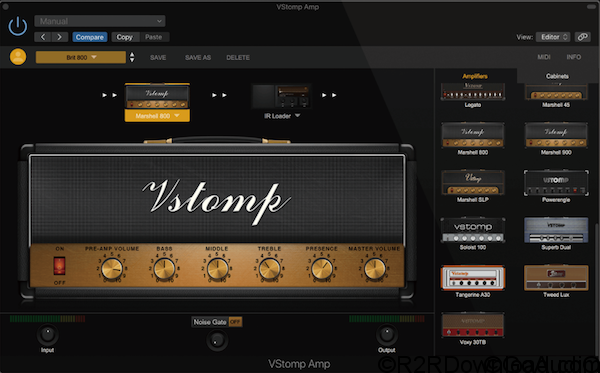
Task: Choose the Marshall 45 amplifier
Action: (556, 96)
